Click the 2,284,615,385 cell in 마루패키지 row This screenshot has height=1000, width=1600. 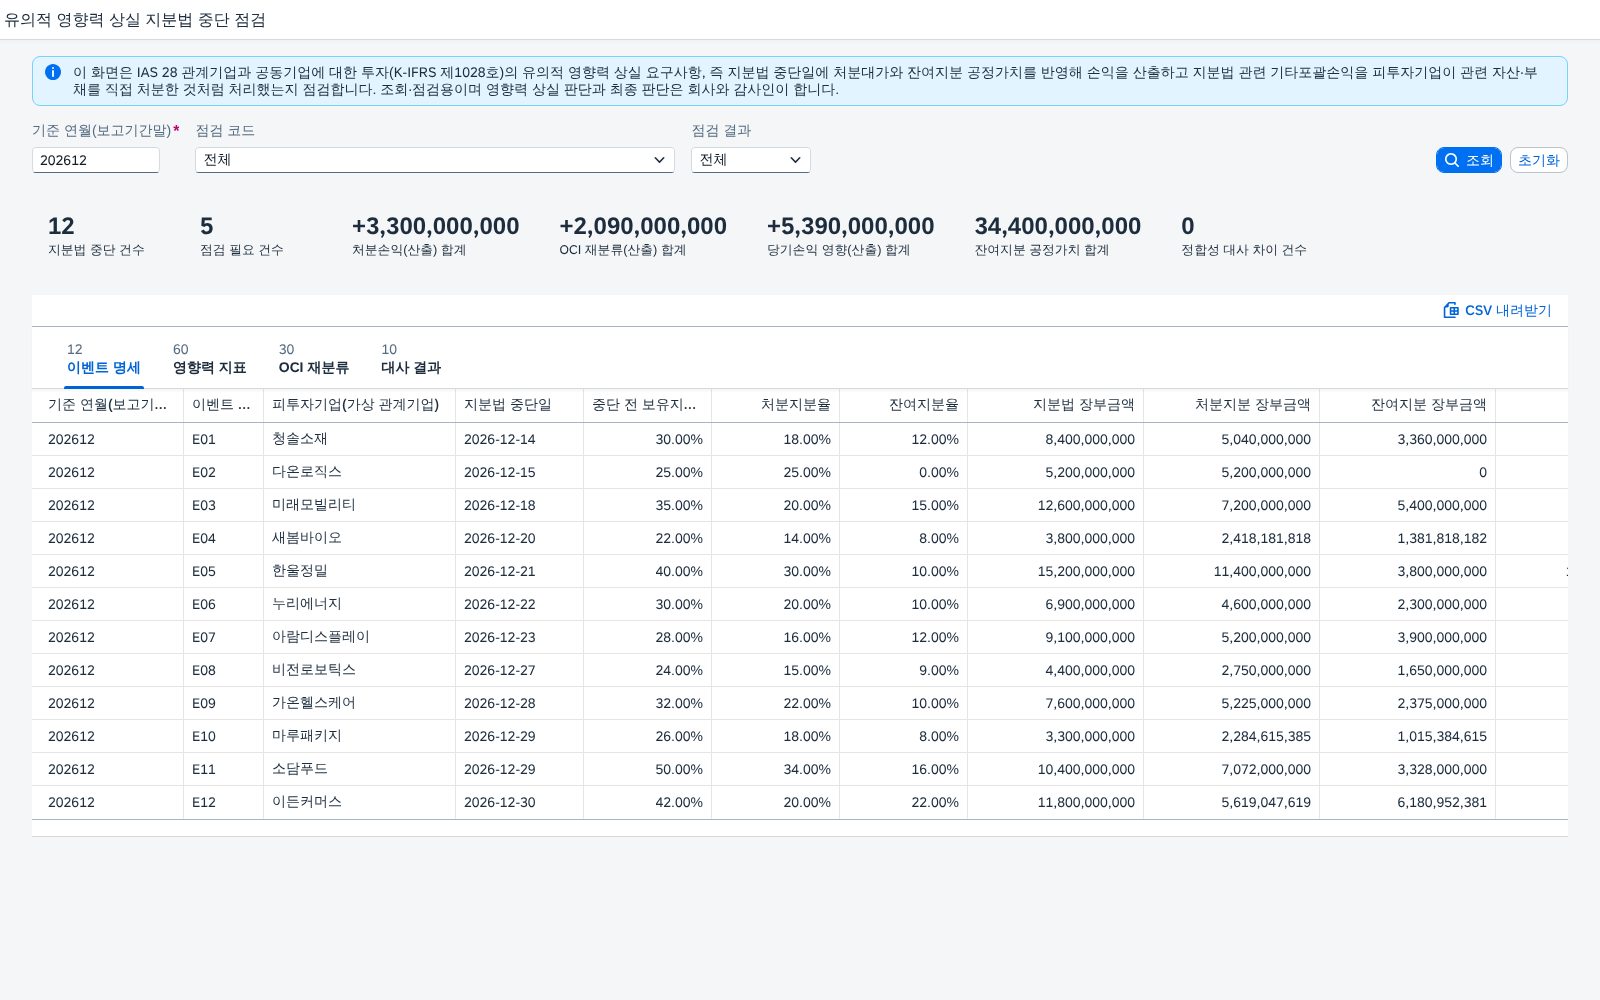click(x=1231, y=736)
